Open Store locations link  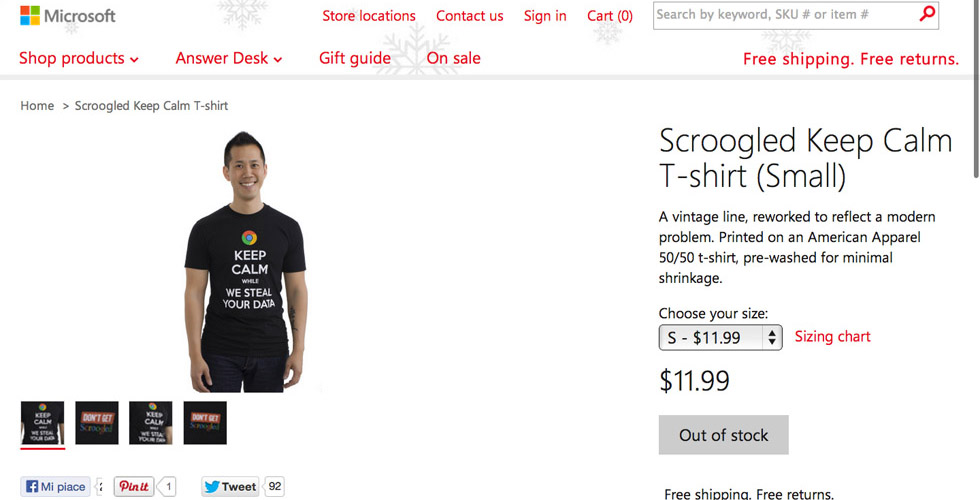tap(369, 16)
